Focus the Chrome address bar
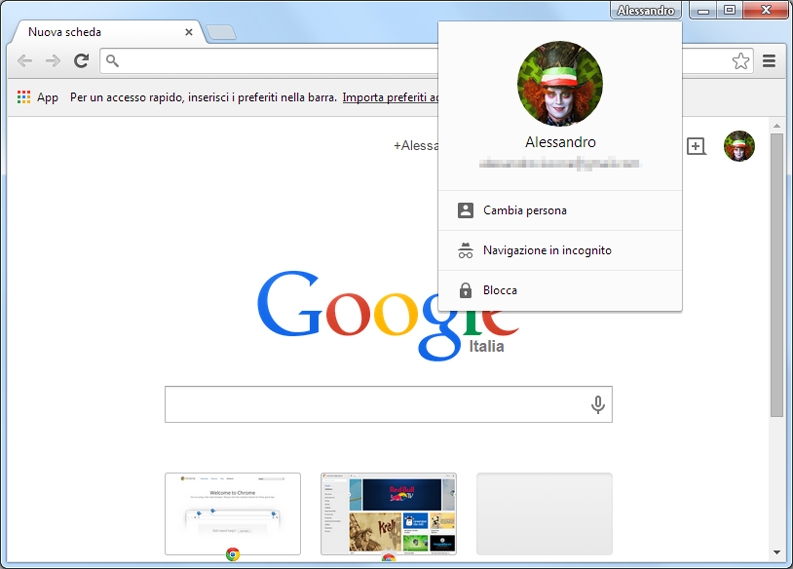The height and width of the screenshot is (569, 793). point(271,61)
